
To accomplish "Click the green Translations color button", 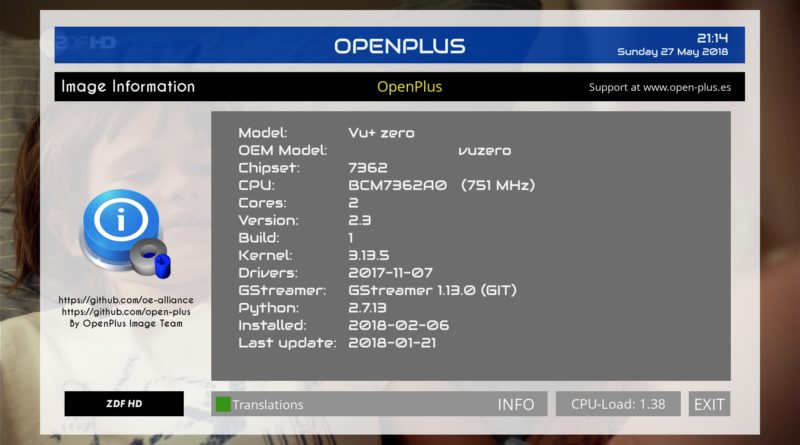I will 223,404.
